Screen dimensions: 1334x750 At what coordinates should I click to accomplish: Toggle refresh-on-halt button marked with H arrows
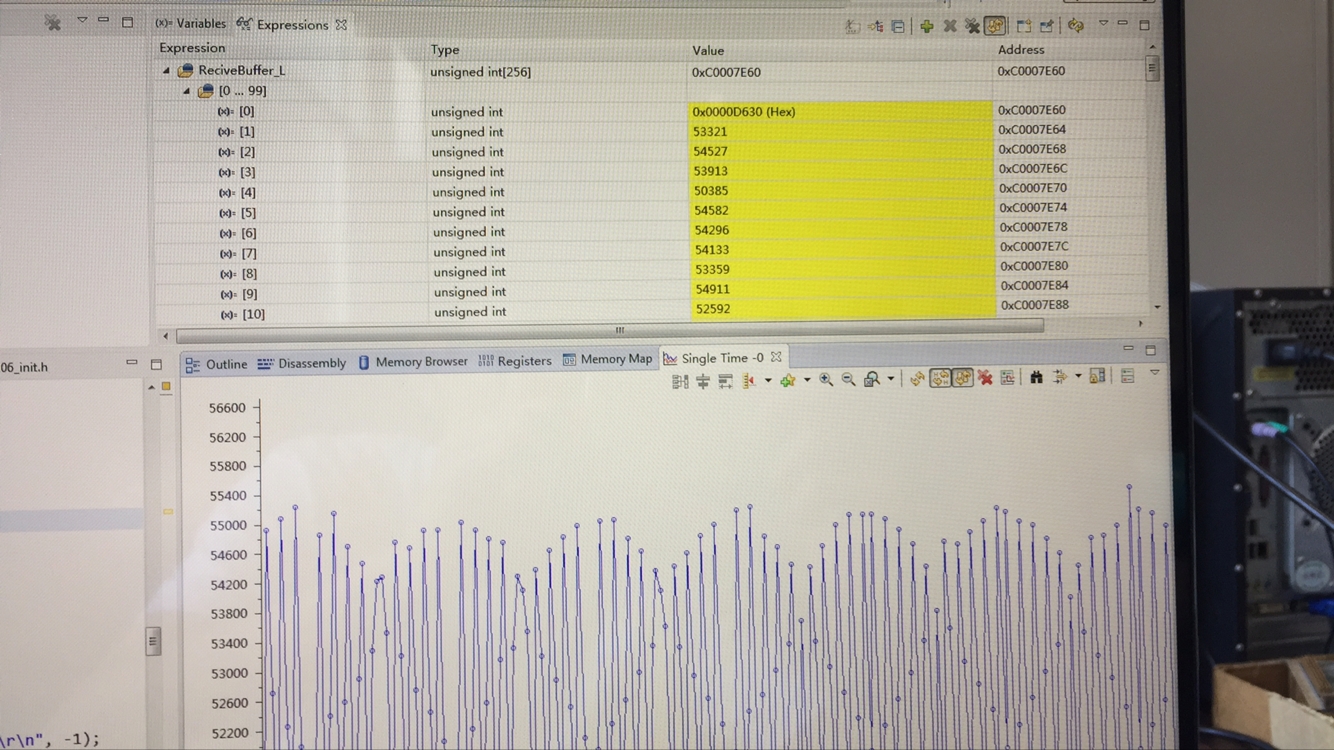tap(940, 378)
